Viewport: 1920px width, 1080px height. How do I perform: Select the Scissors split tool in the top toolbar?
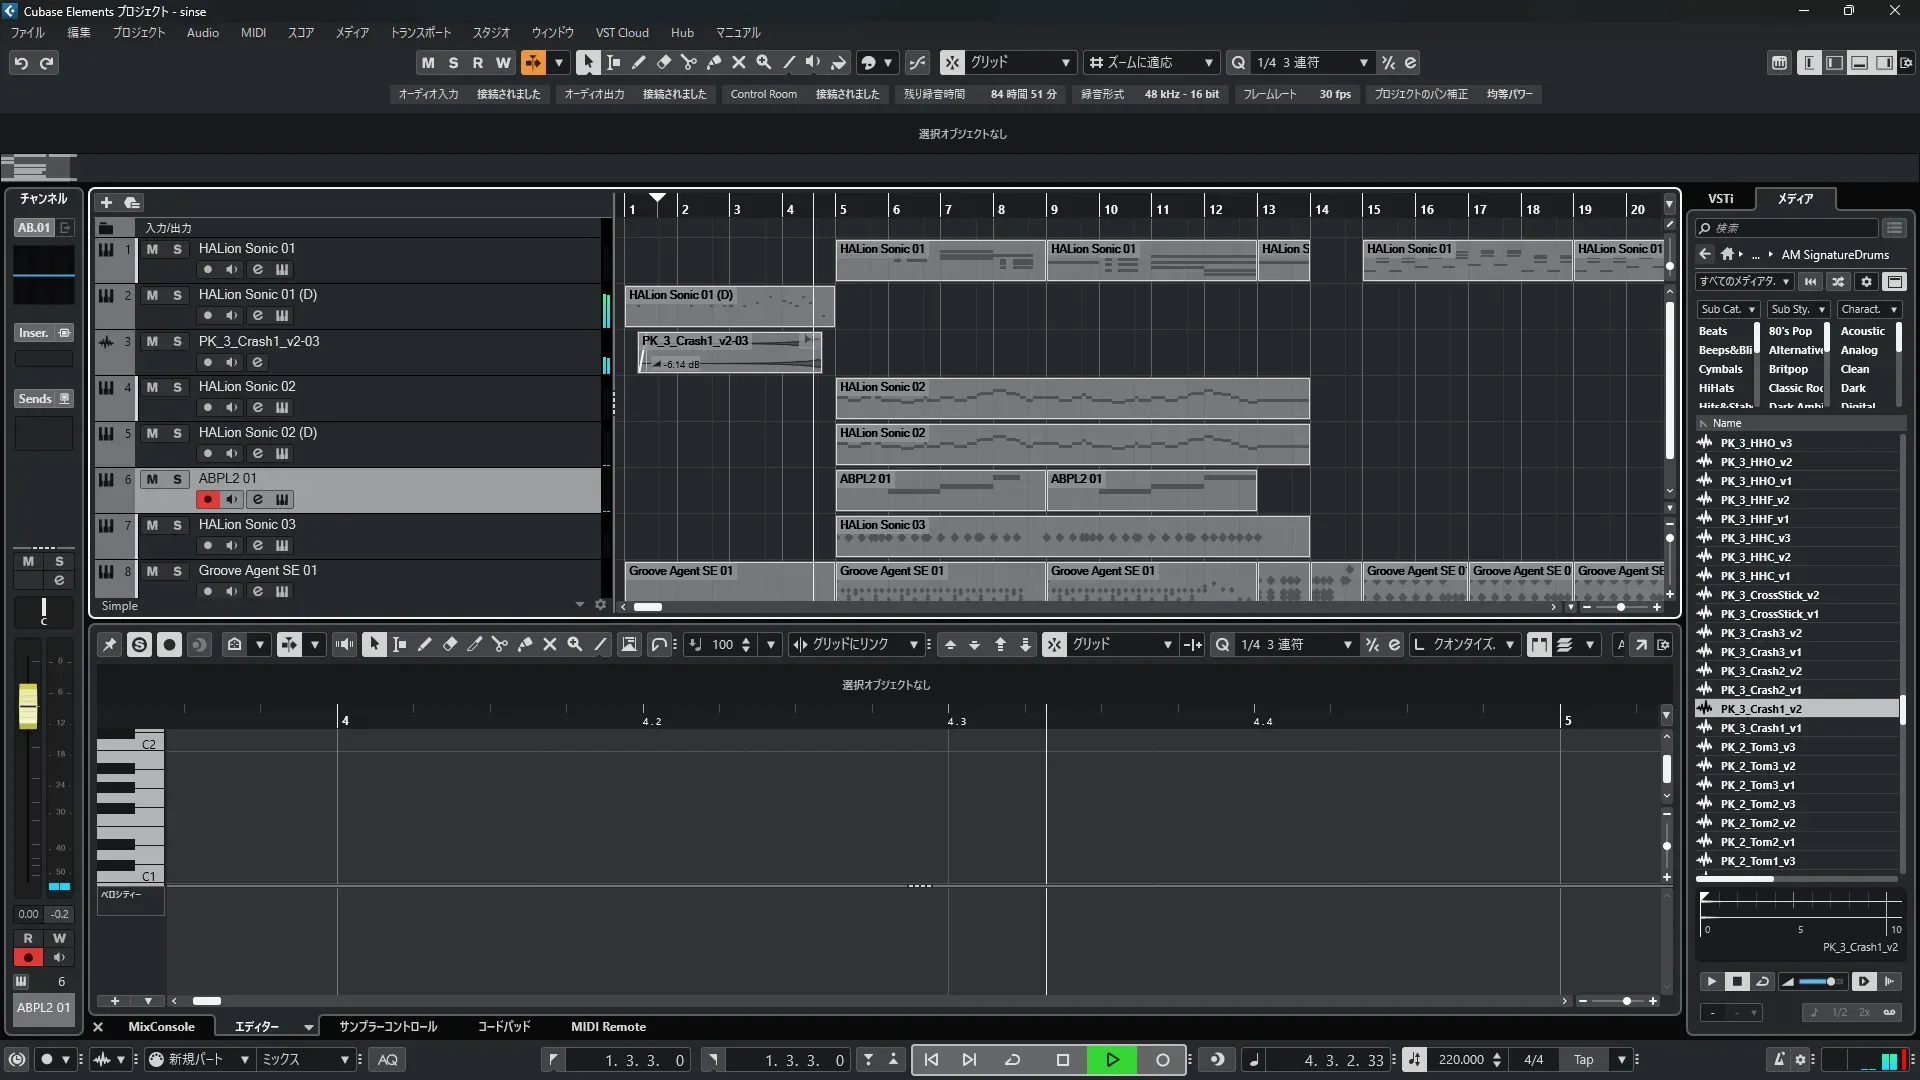click(688, 62)
